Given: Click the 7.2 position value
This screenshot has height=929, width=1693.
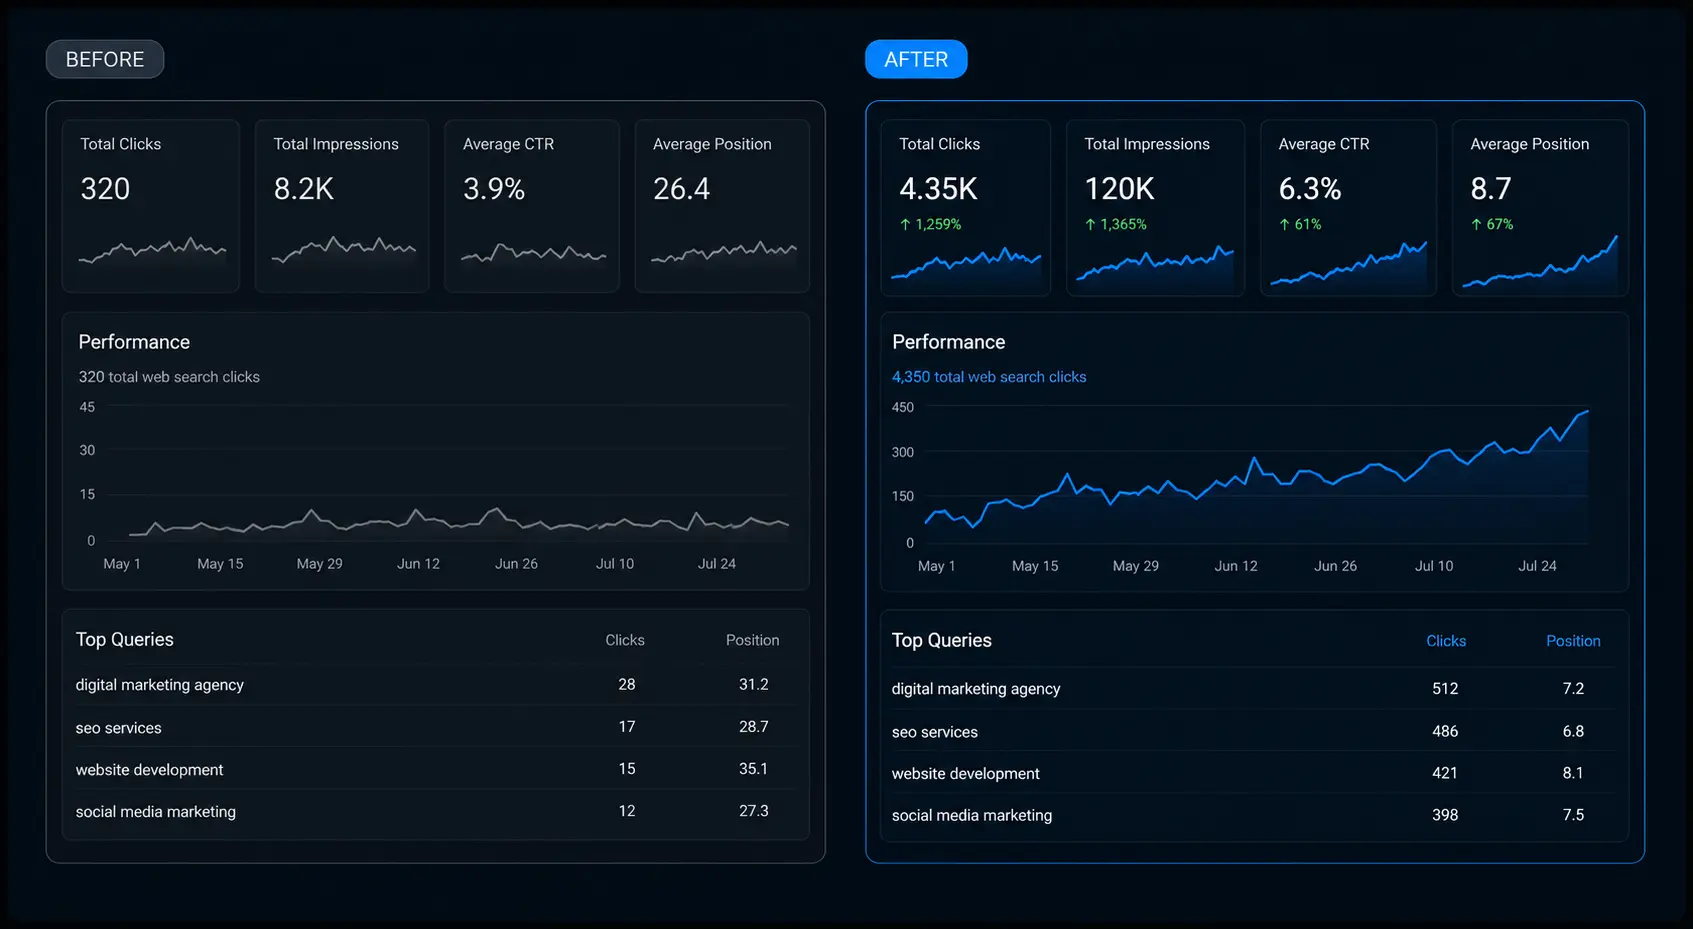Looking at the screenshot, I should pos(1573,689).
